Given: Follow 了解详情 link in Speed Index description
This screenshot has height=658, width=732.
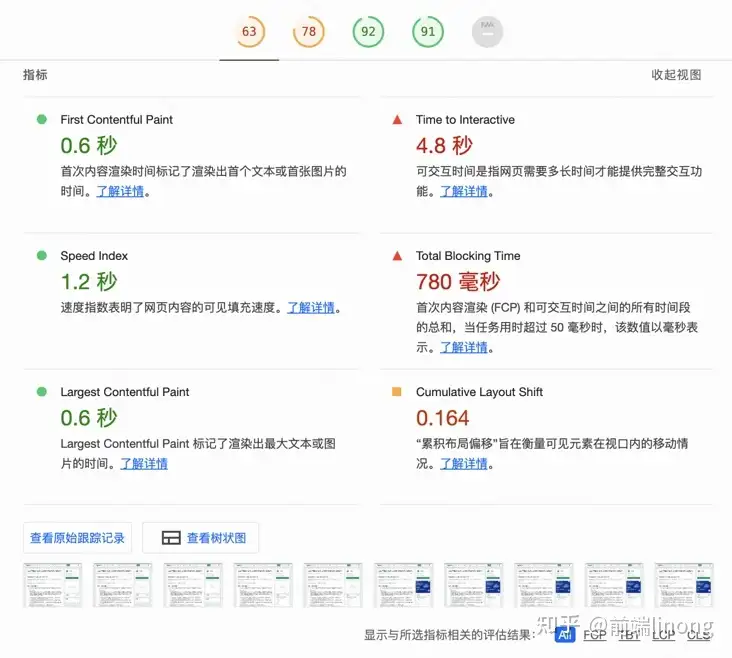Looking at the screenshot, I should [x=311, y=308].
